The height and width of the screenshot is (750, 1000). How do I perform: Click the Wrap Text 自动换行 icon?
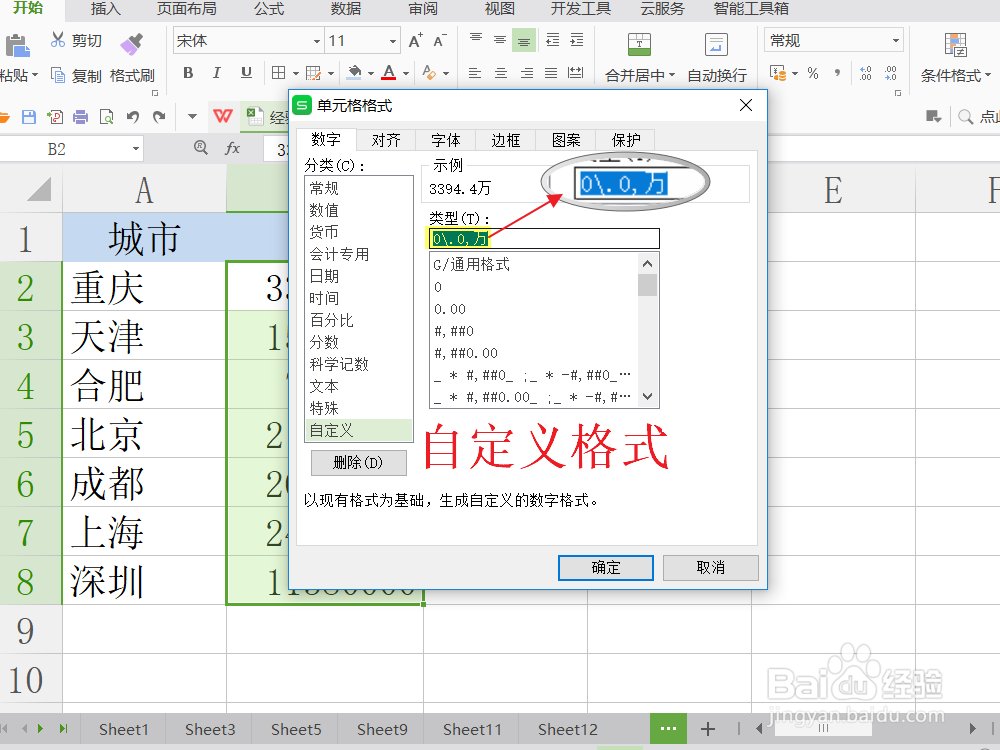click(x=716, y=44)
